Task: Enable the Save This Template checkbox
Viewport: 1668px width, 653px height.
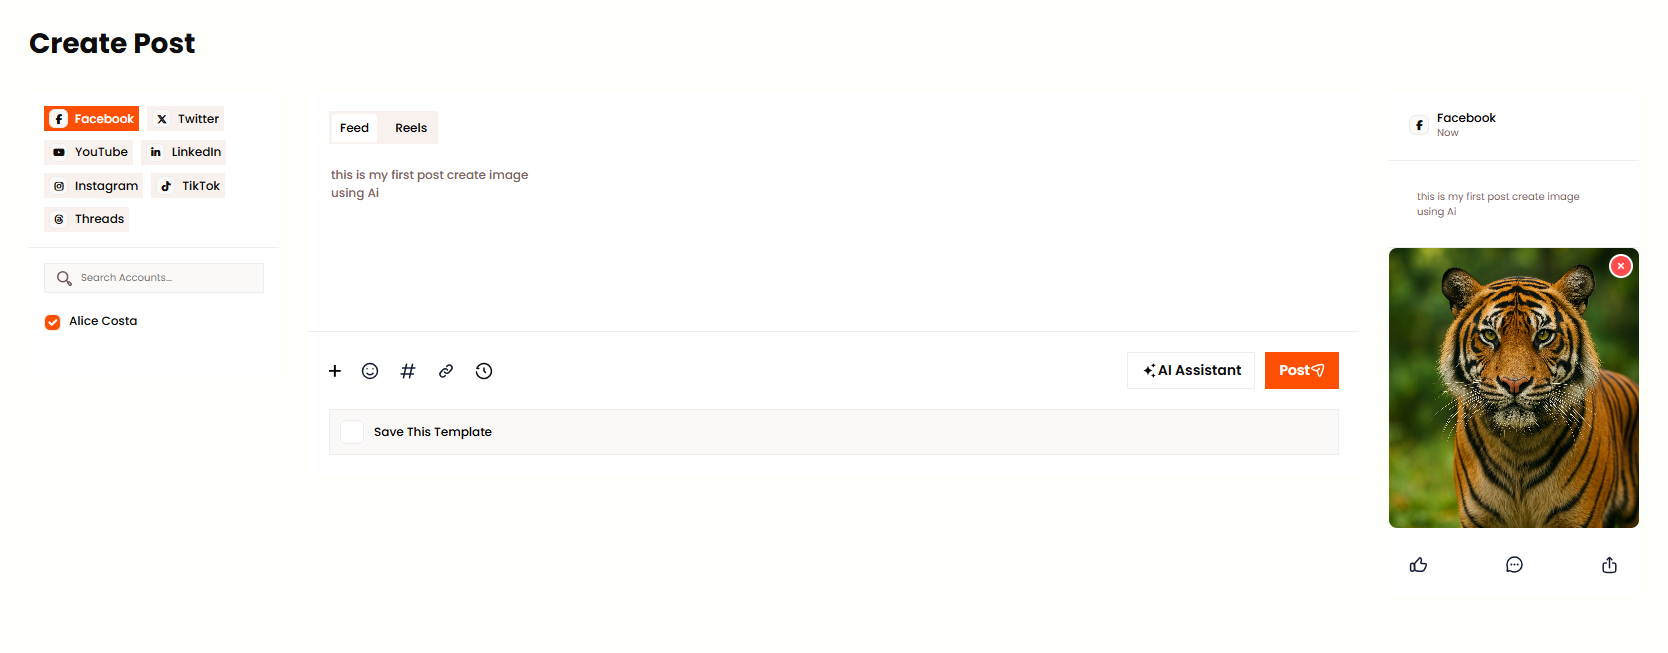Action: coord(352,432)
